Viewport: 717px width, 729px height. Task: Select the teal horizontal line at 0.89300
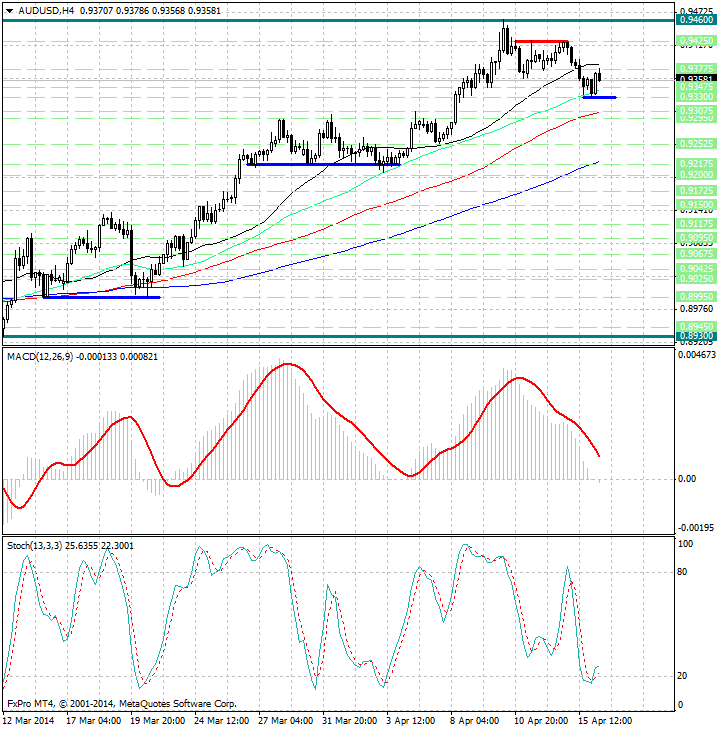339,337
